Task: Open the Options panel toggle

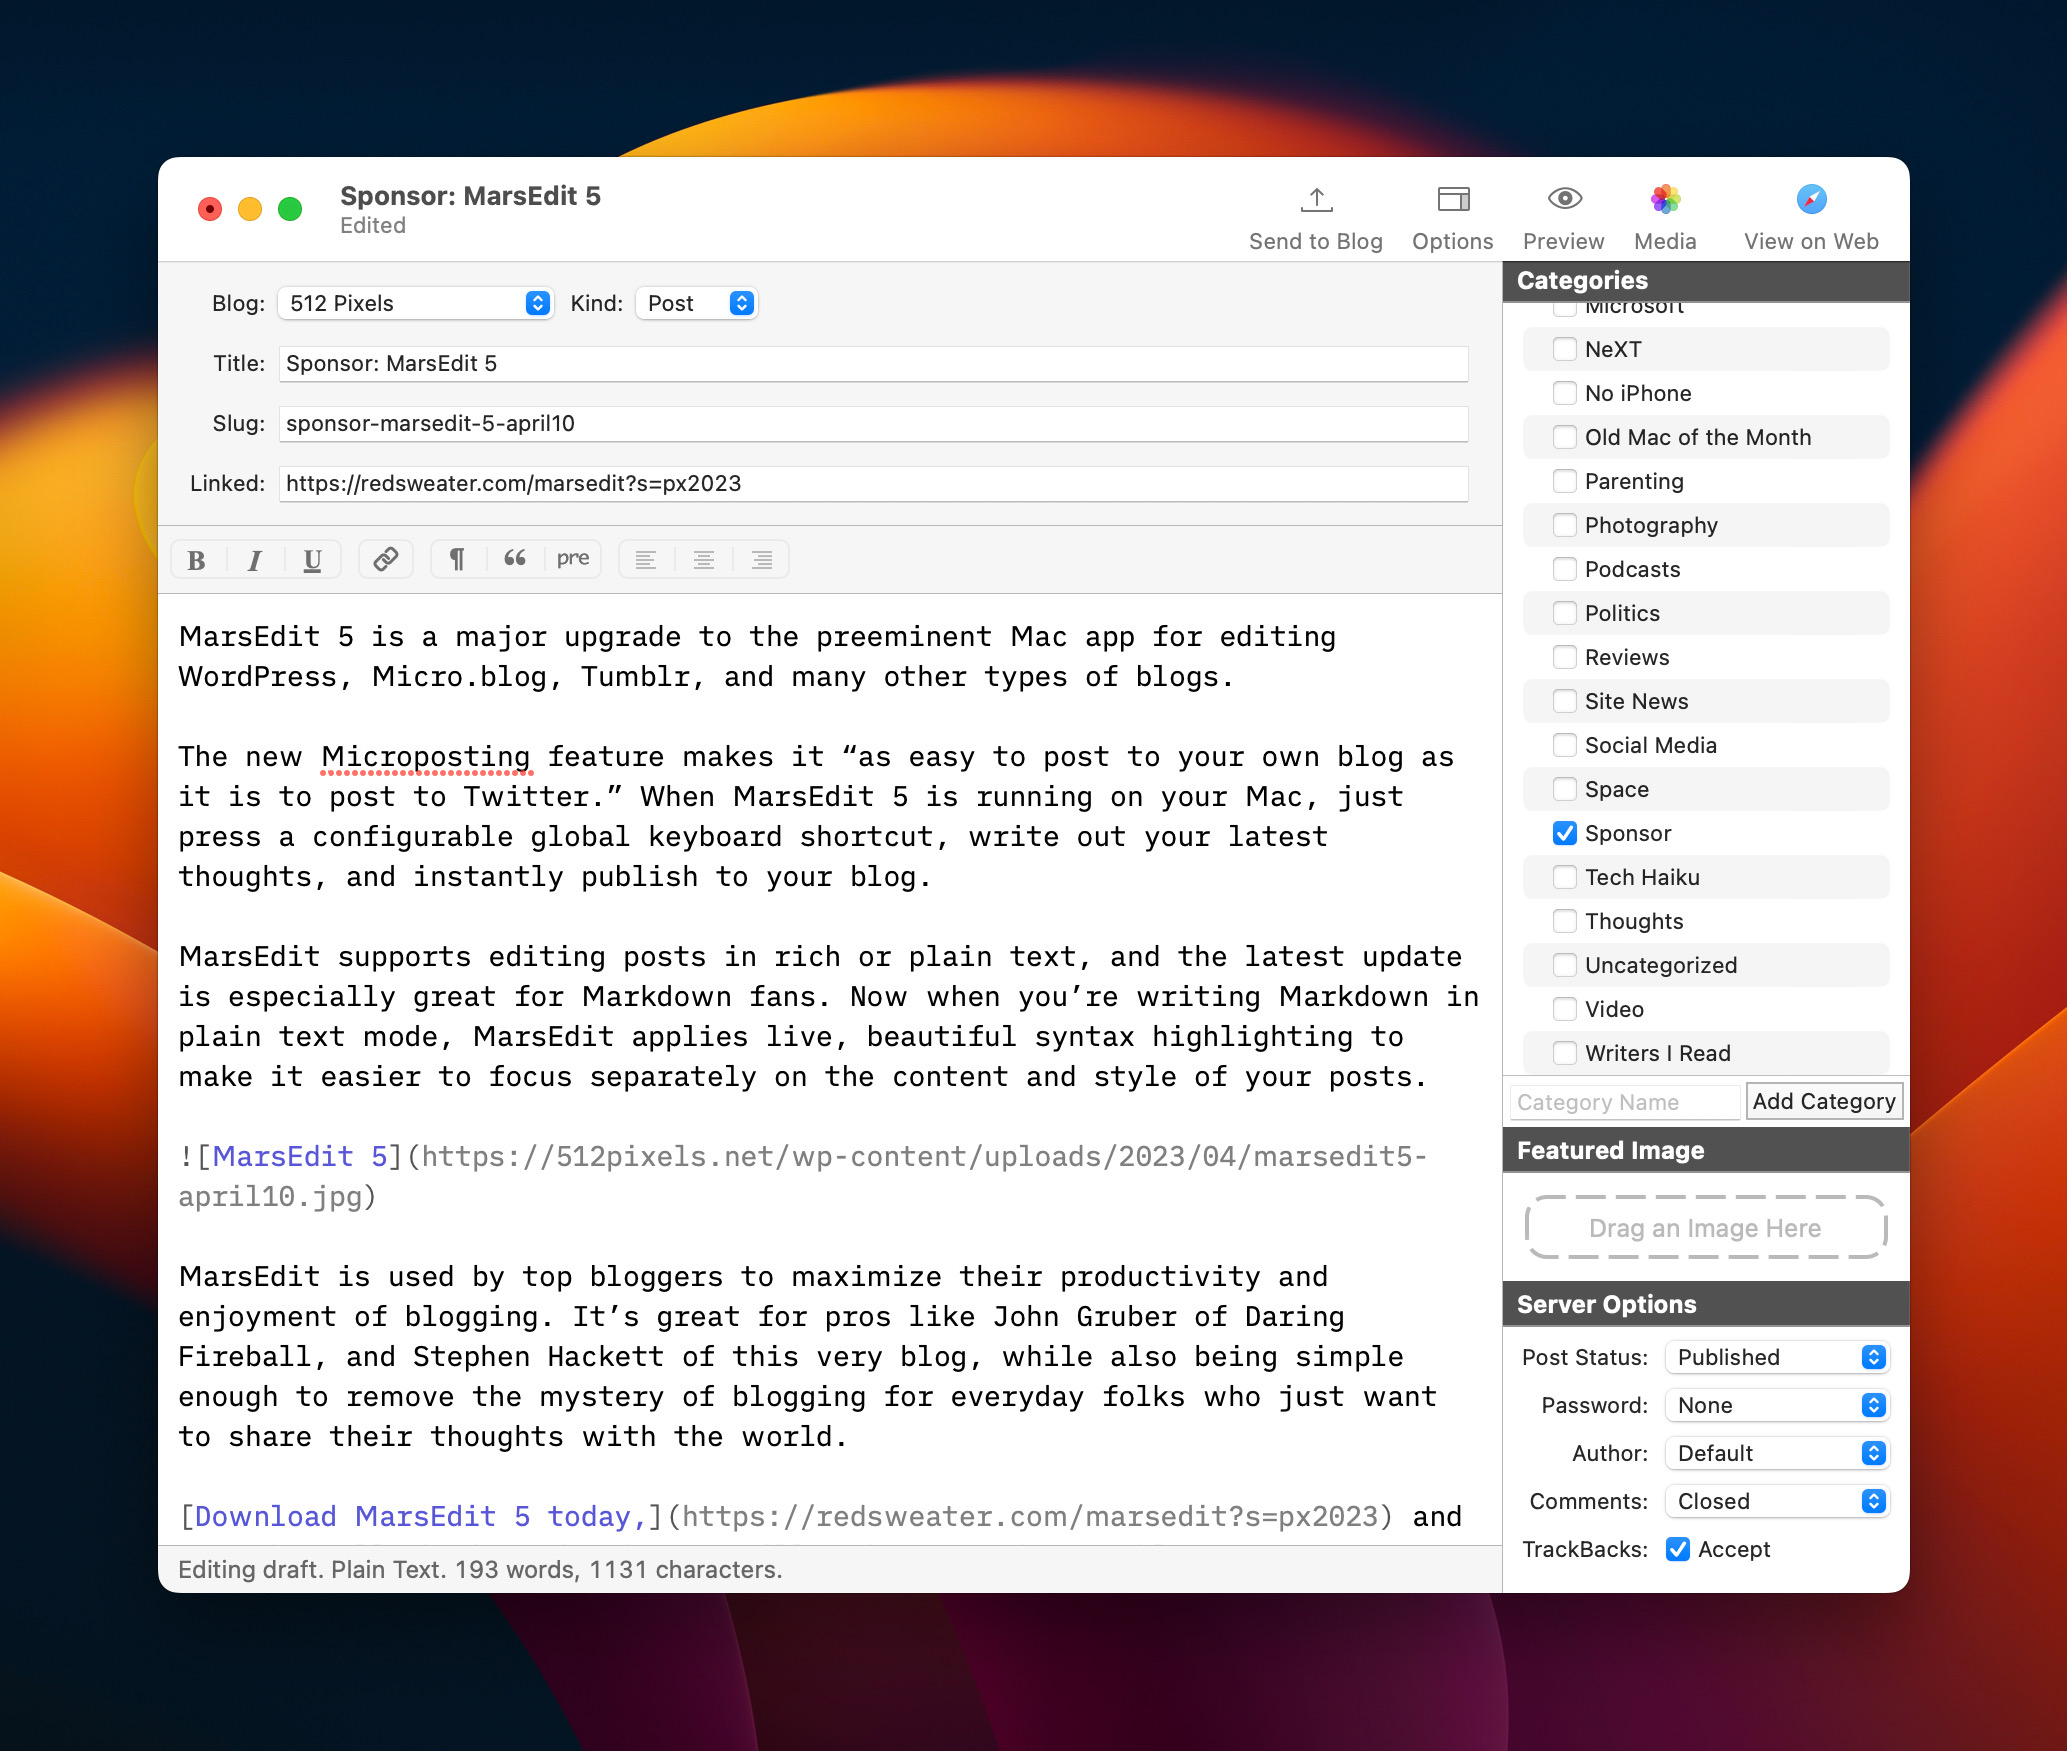Action: coord(1453,200)
